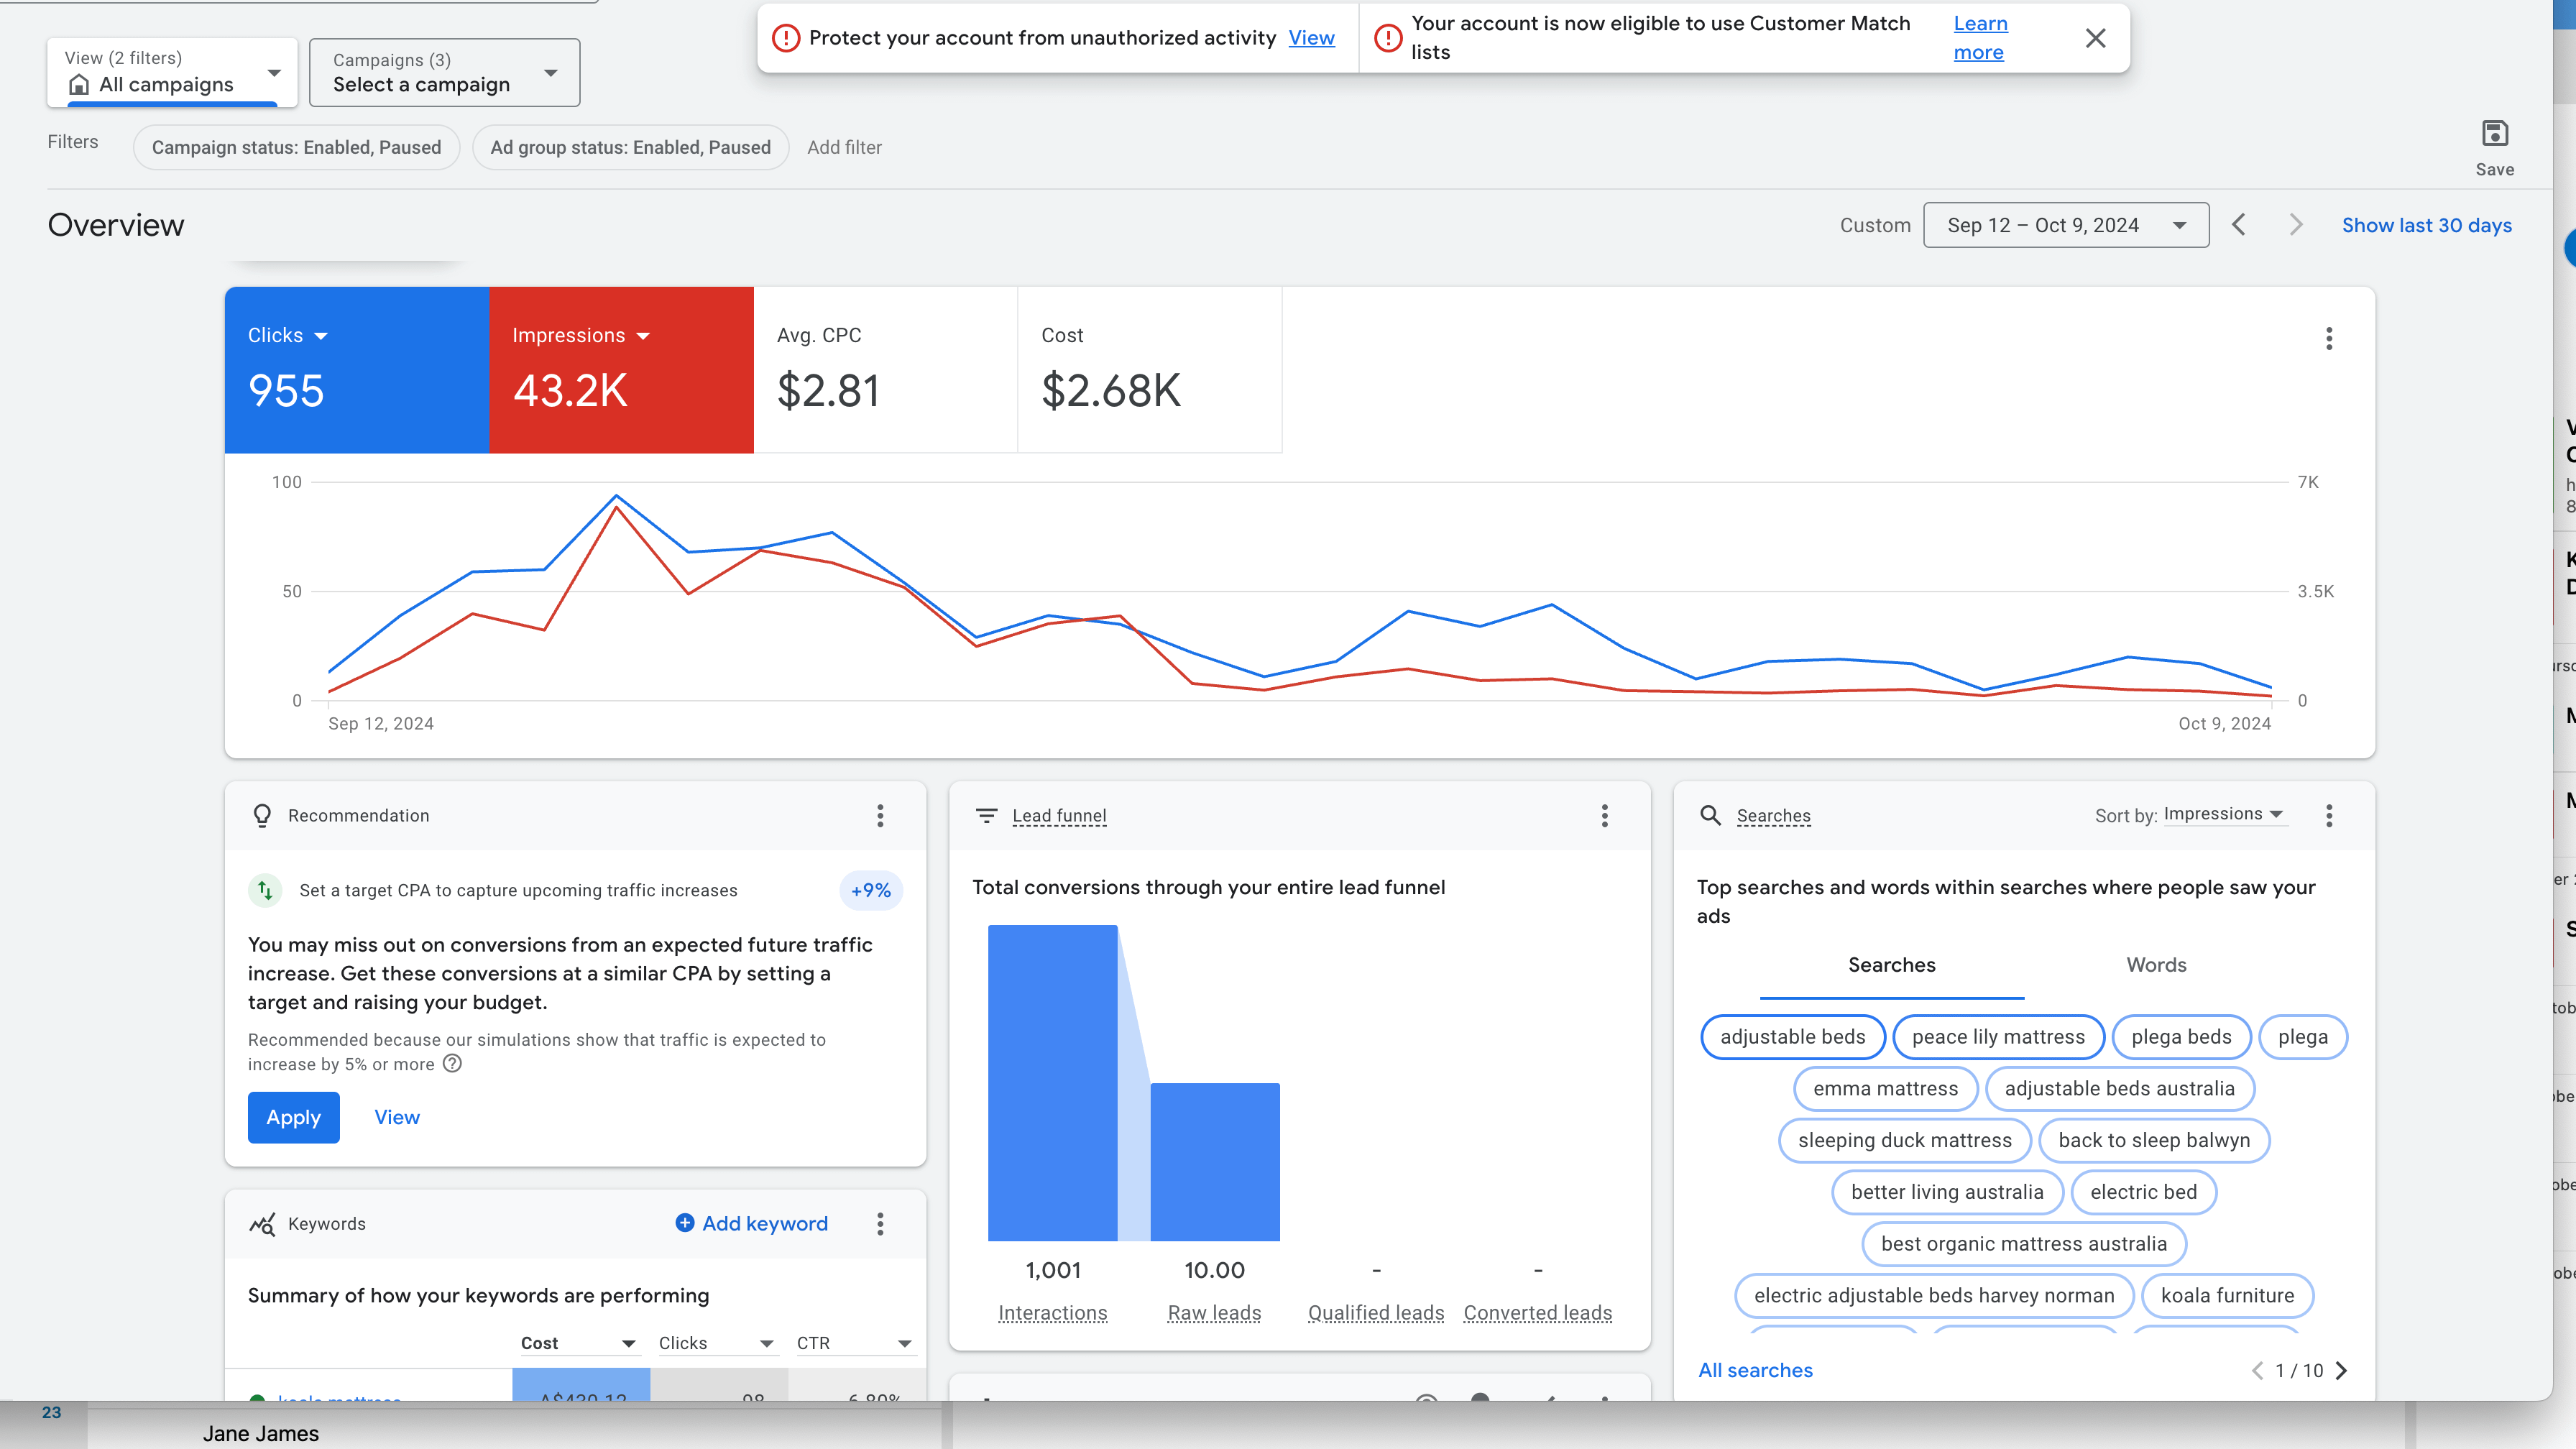
Task: Click the help icon beside traffic explanation
Action: pyautogui.click(x=452, y=1063)
